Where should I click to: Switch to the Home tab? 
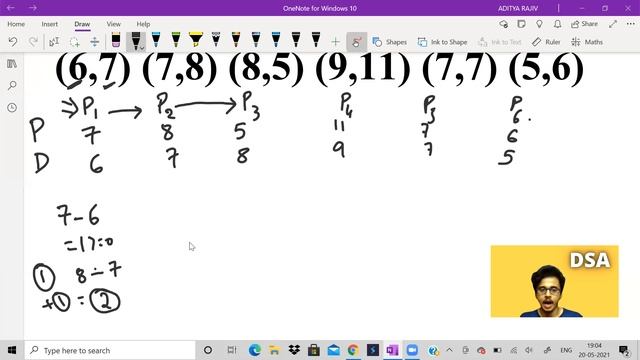pos(16,24)
